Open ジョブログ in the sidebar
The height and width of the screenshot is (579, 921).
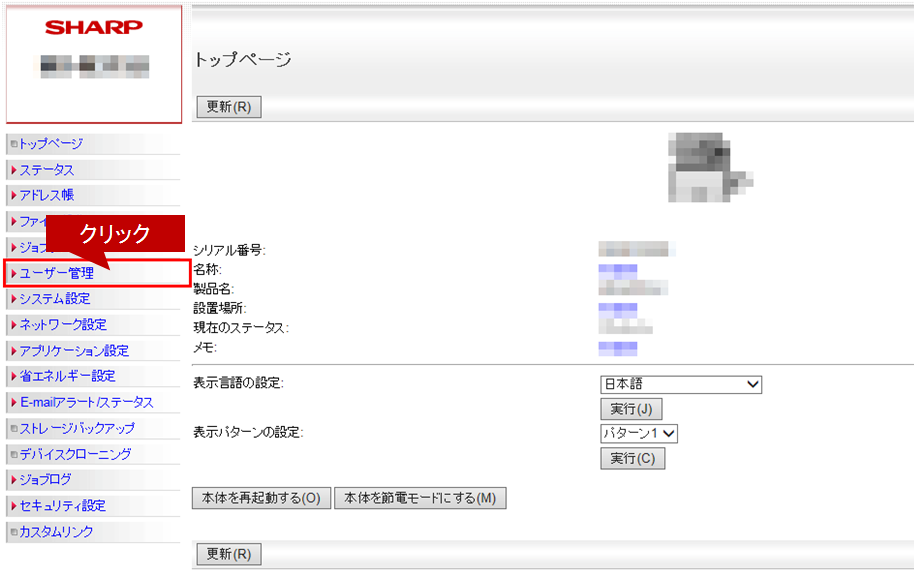[46, 480]
